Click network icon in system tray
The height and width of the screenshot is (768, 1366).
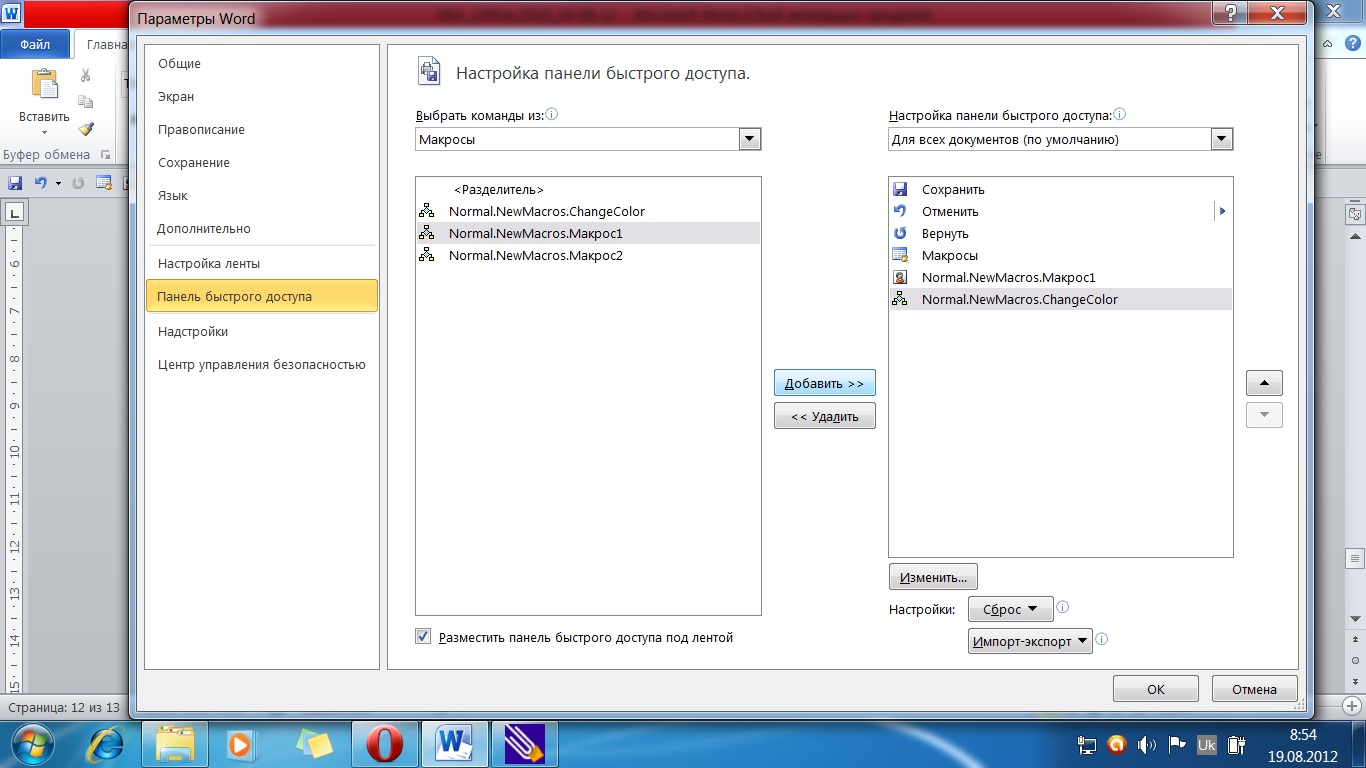pos(1087,745)
